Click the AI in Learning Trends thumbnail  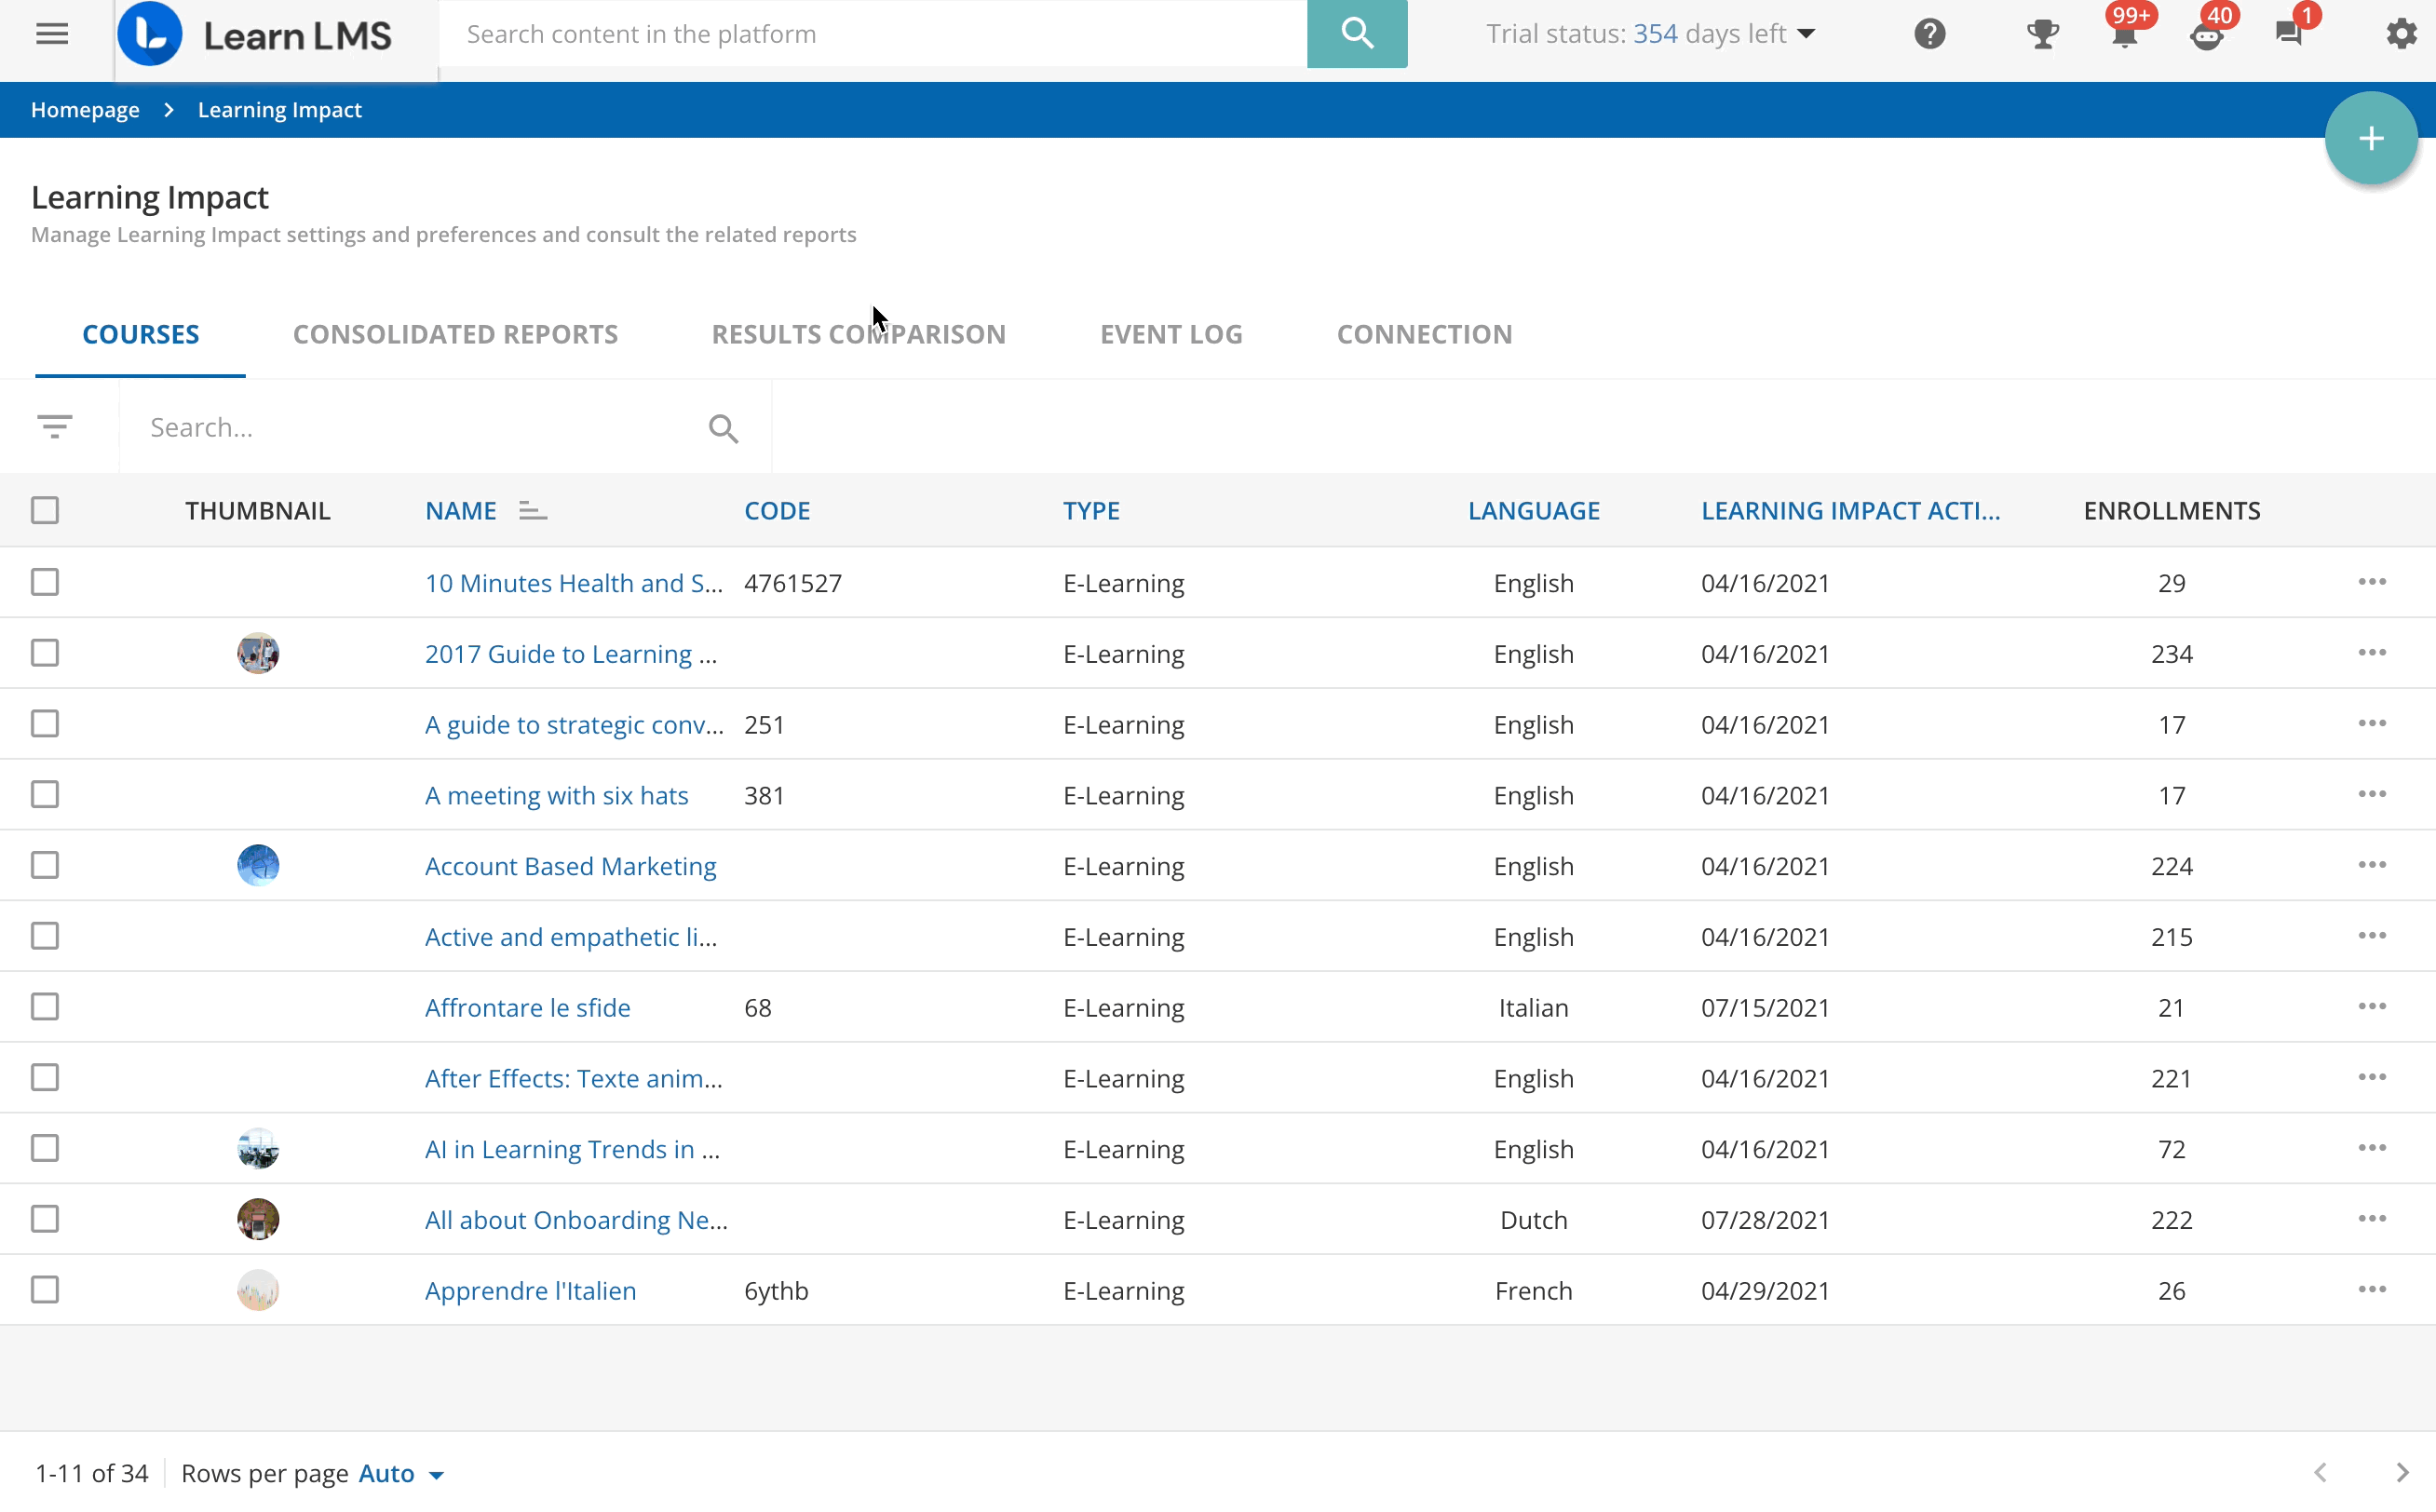258,1148
